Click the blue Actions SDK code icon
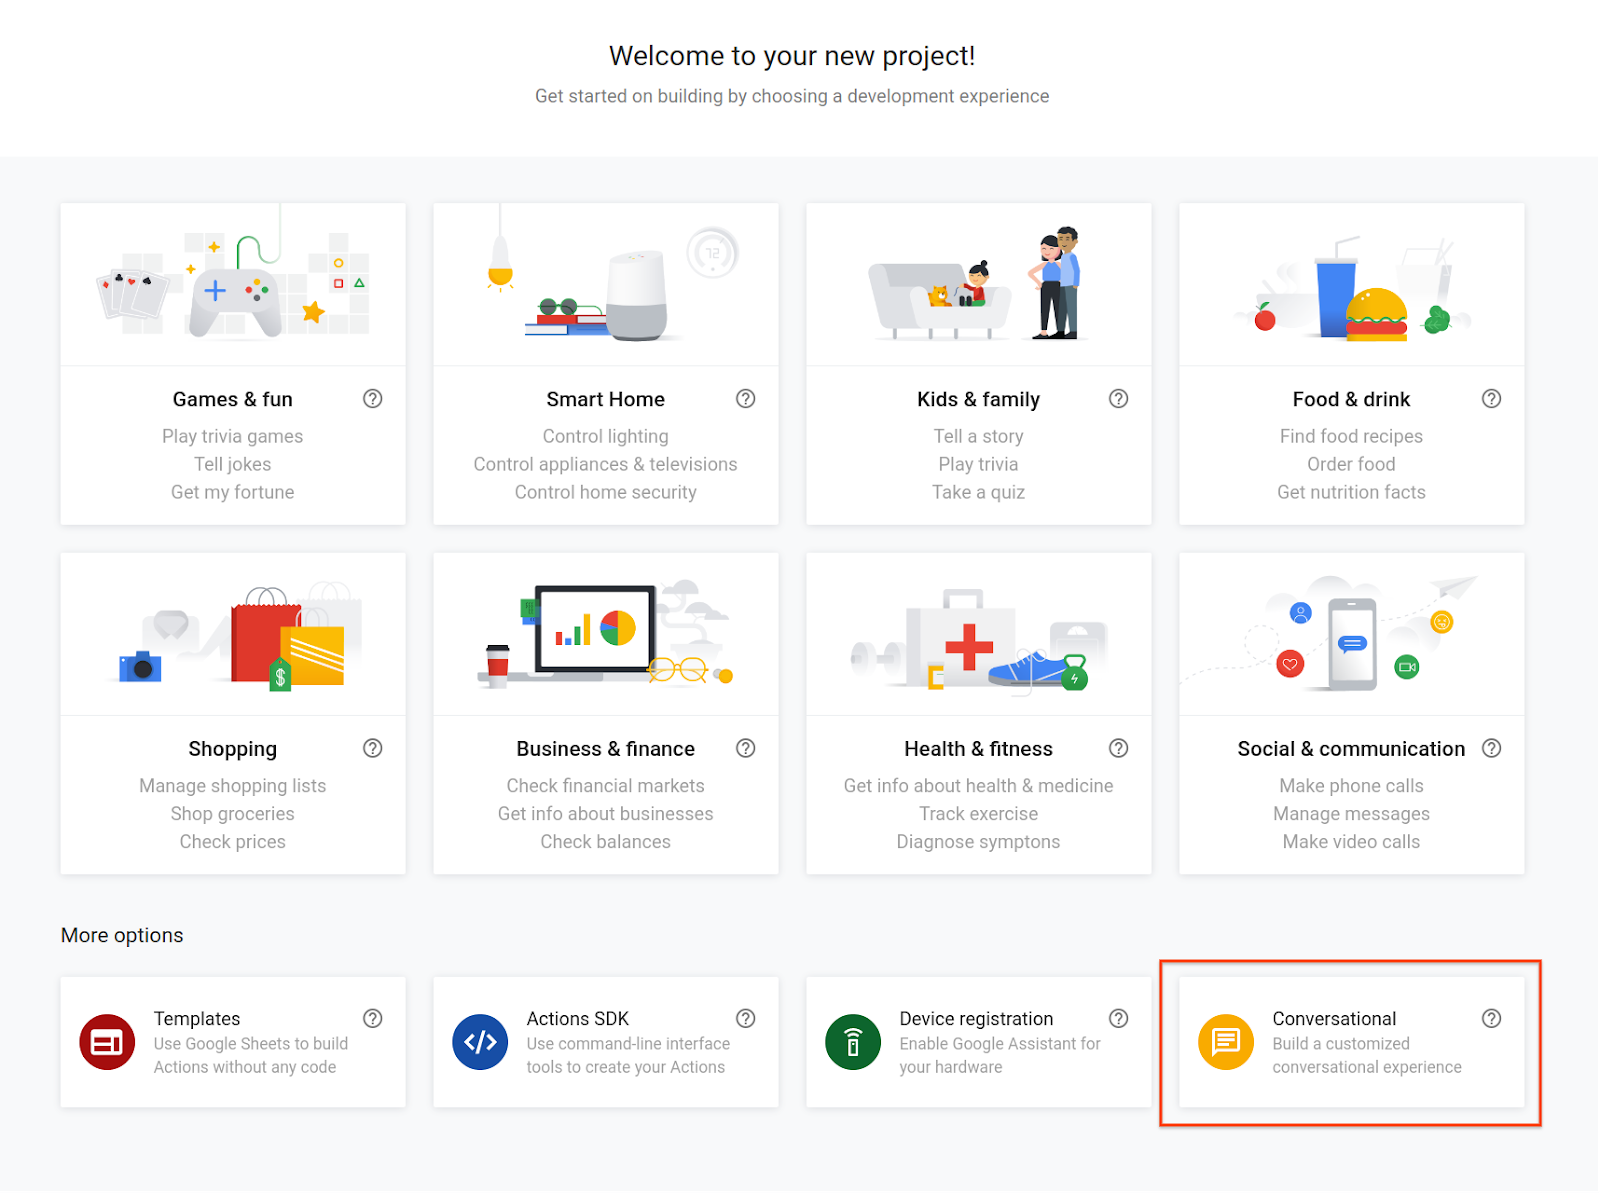This screenshot has height=1194, width=1600. (480, 1042)
